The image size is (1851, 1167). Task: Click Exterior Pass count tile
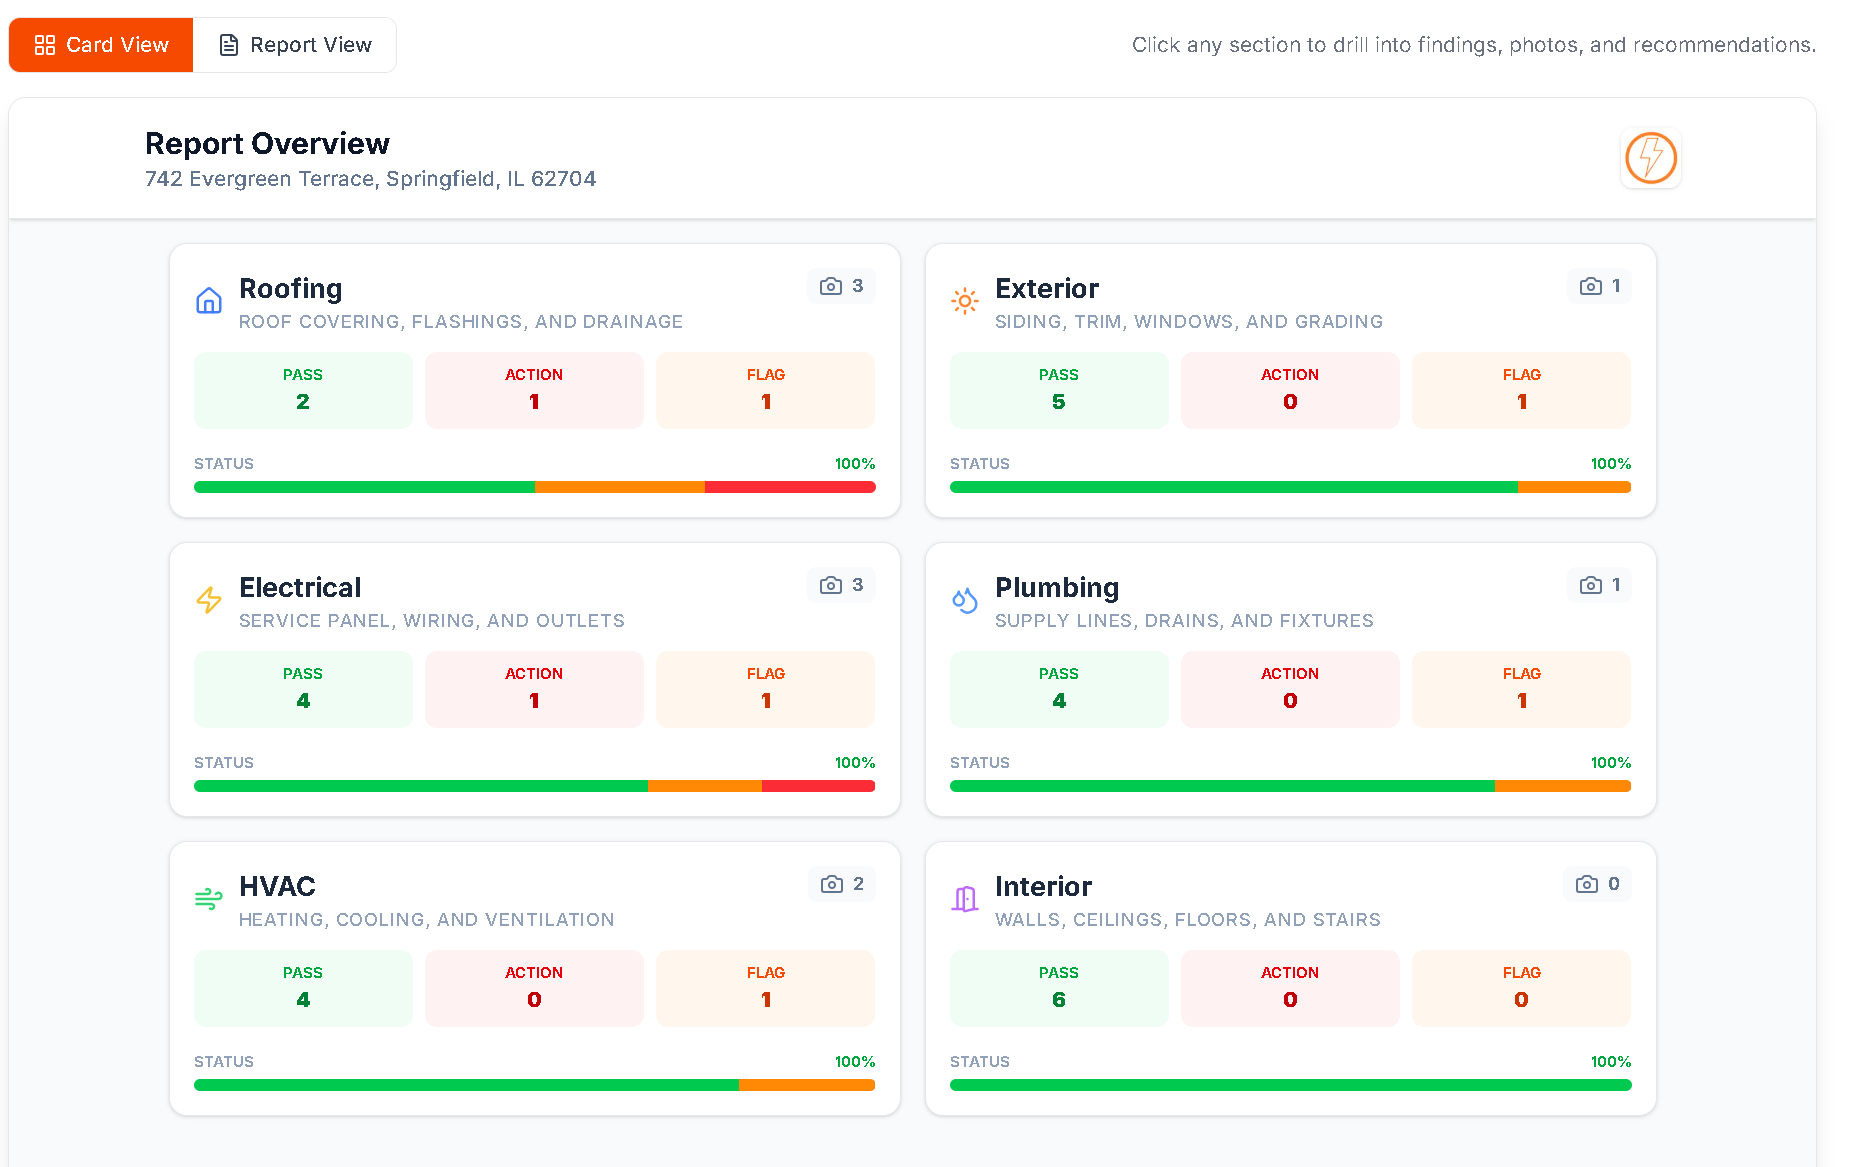[1059, 390]
